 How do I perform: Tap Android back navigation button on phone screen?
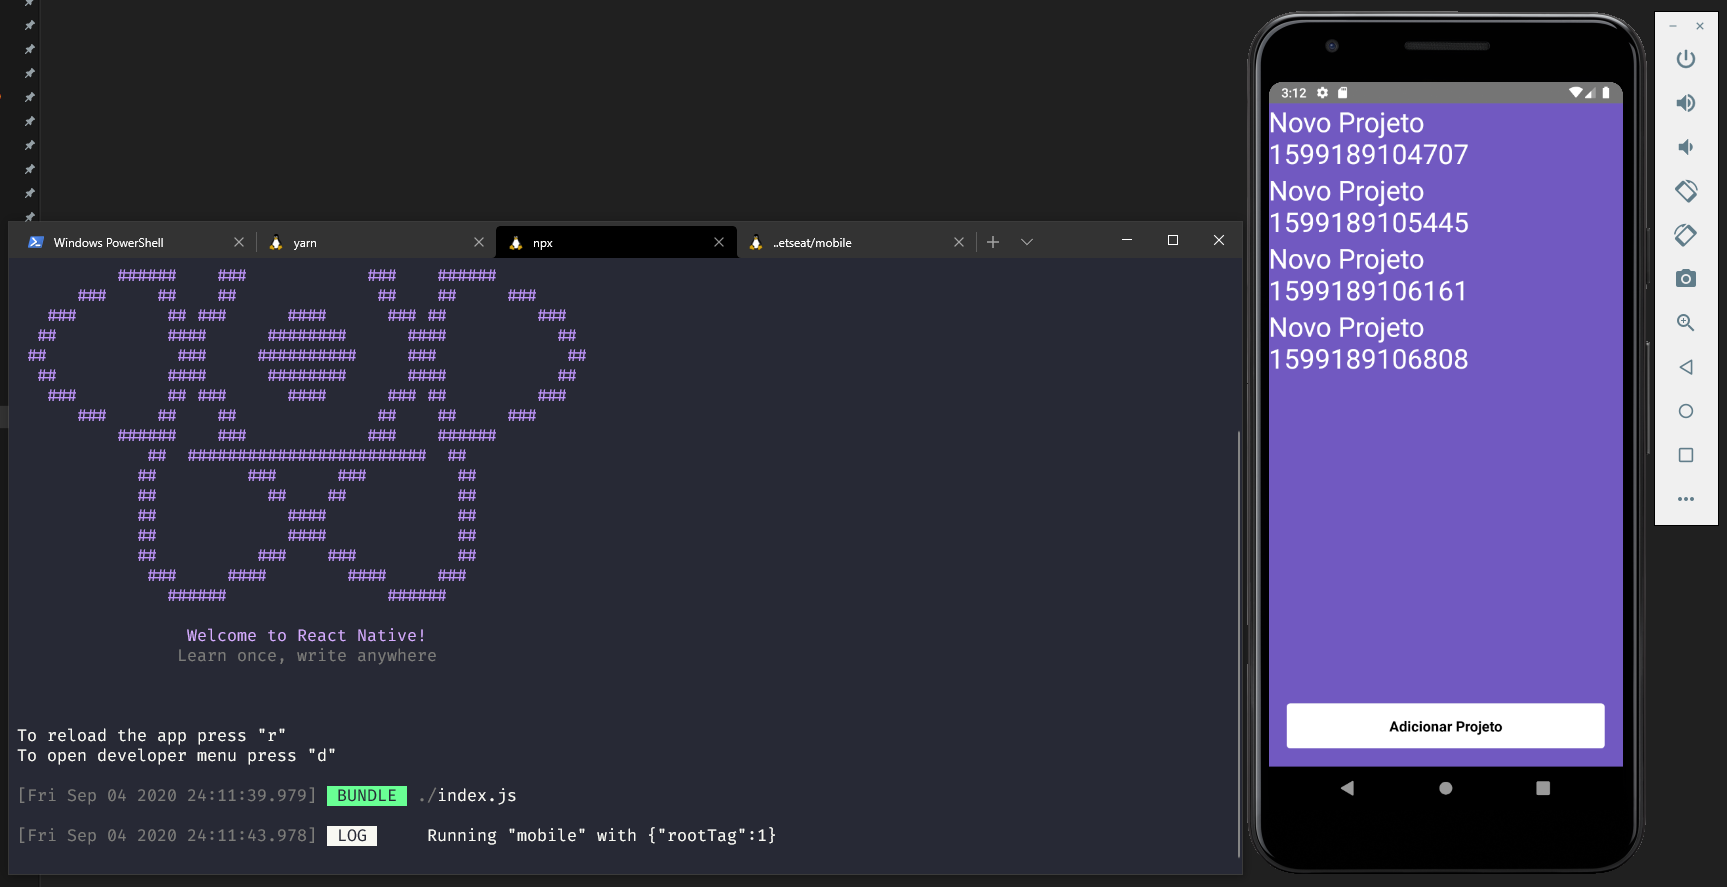point(1347,788)
